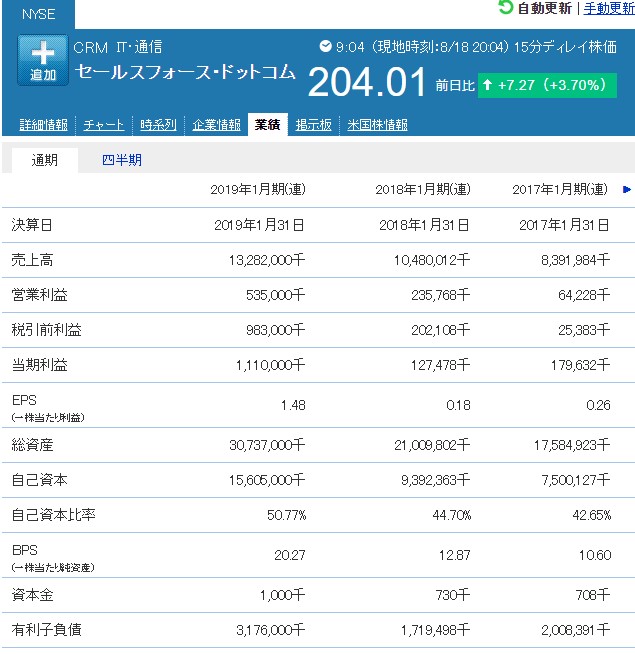Open the 米国株情報 tab
The image size is (635, 654).
(377, 125)
